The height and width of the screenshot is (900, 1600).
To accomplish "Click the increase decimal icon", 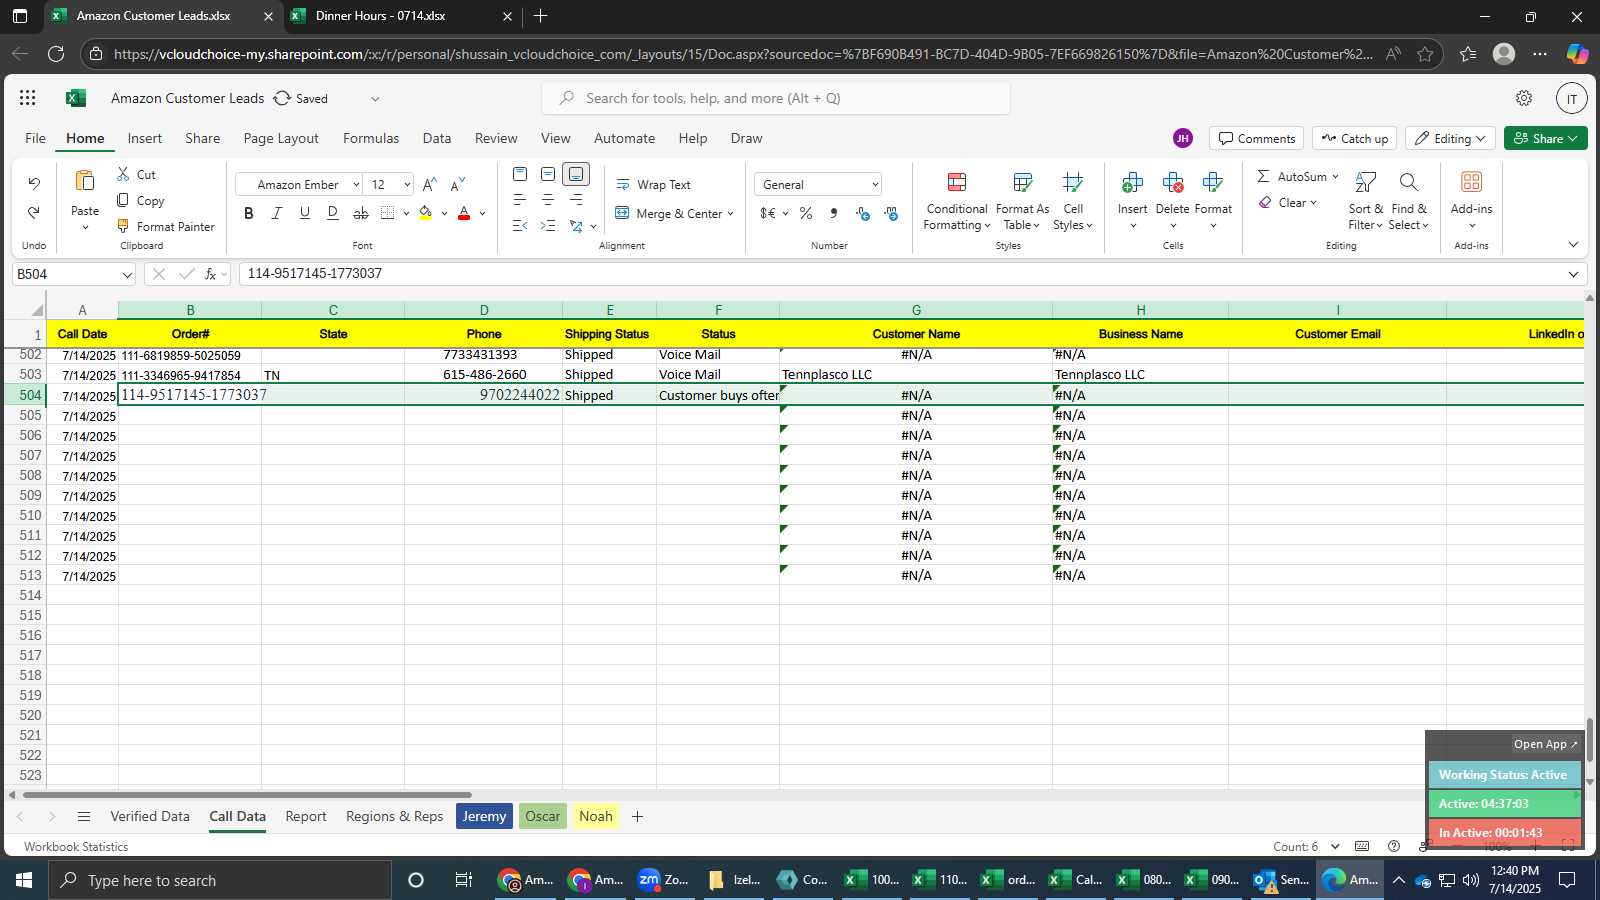I will (x=863, y=213).
